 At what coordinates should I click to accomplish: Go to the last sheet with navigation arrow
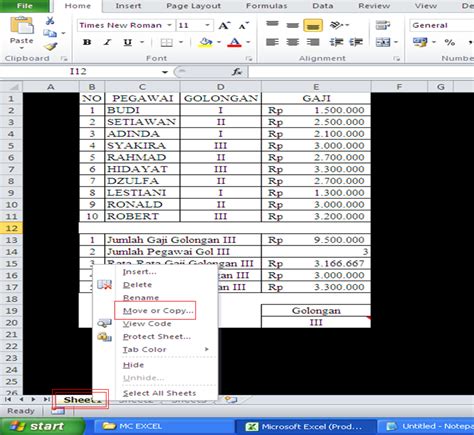click(x=47, y=399)
